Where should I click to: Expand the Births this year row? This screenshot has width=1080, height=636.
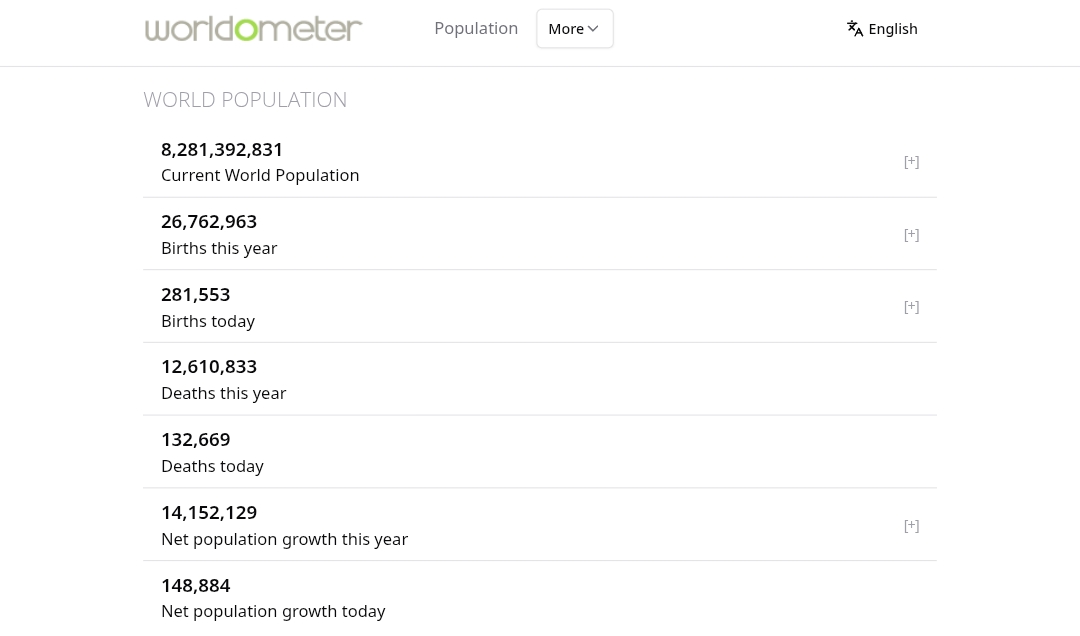(x=911, y=234)
